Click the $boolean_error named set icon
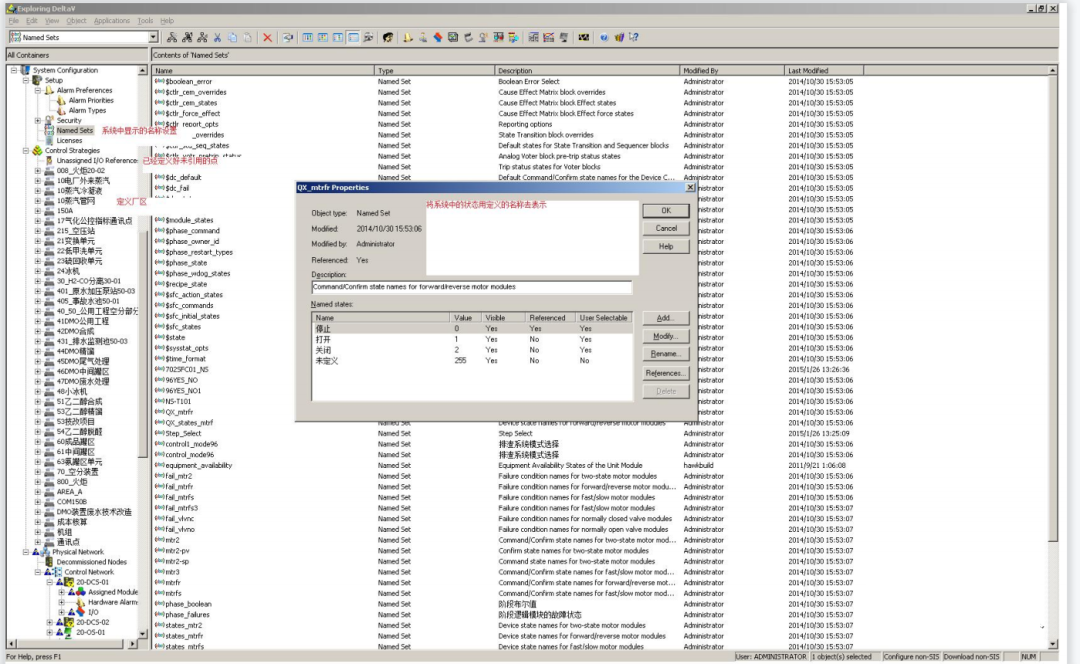Image resolution: width=1080 pixels, height=664 pixels. [159, 81]
